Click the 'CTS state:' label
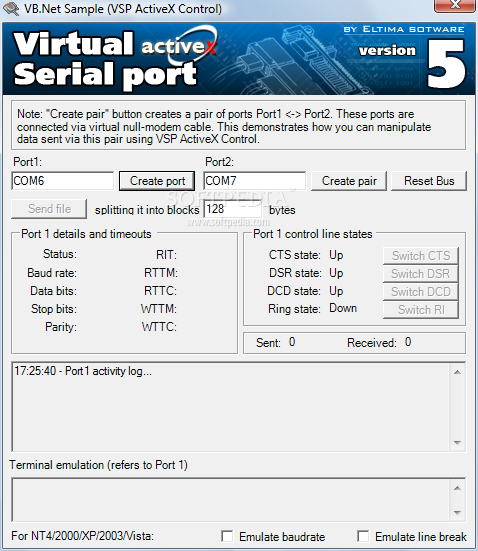 (x=295, y=255)
